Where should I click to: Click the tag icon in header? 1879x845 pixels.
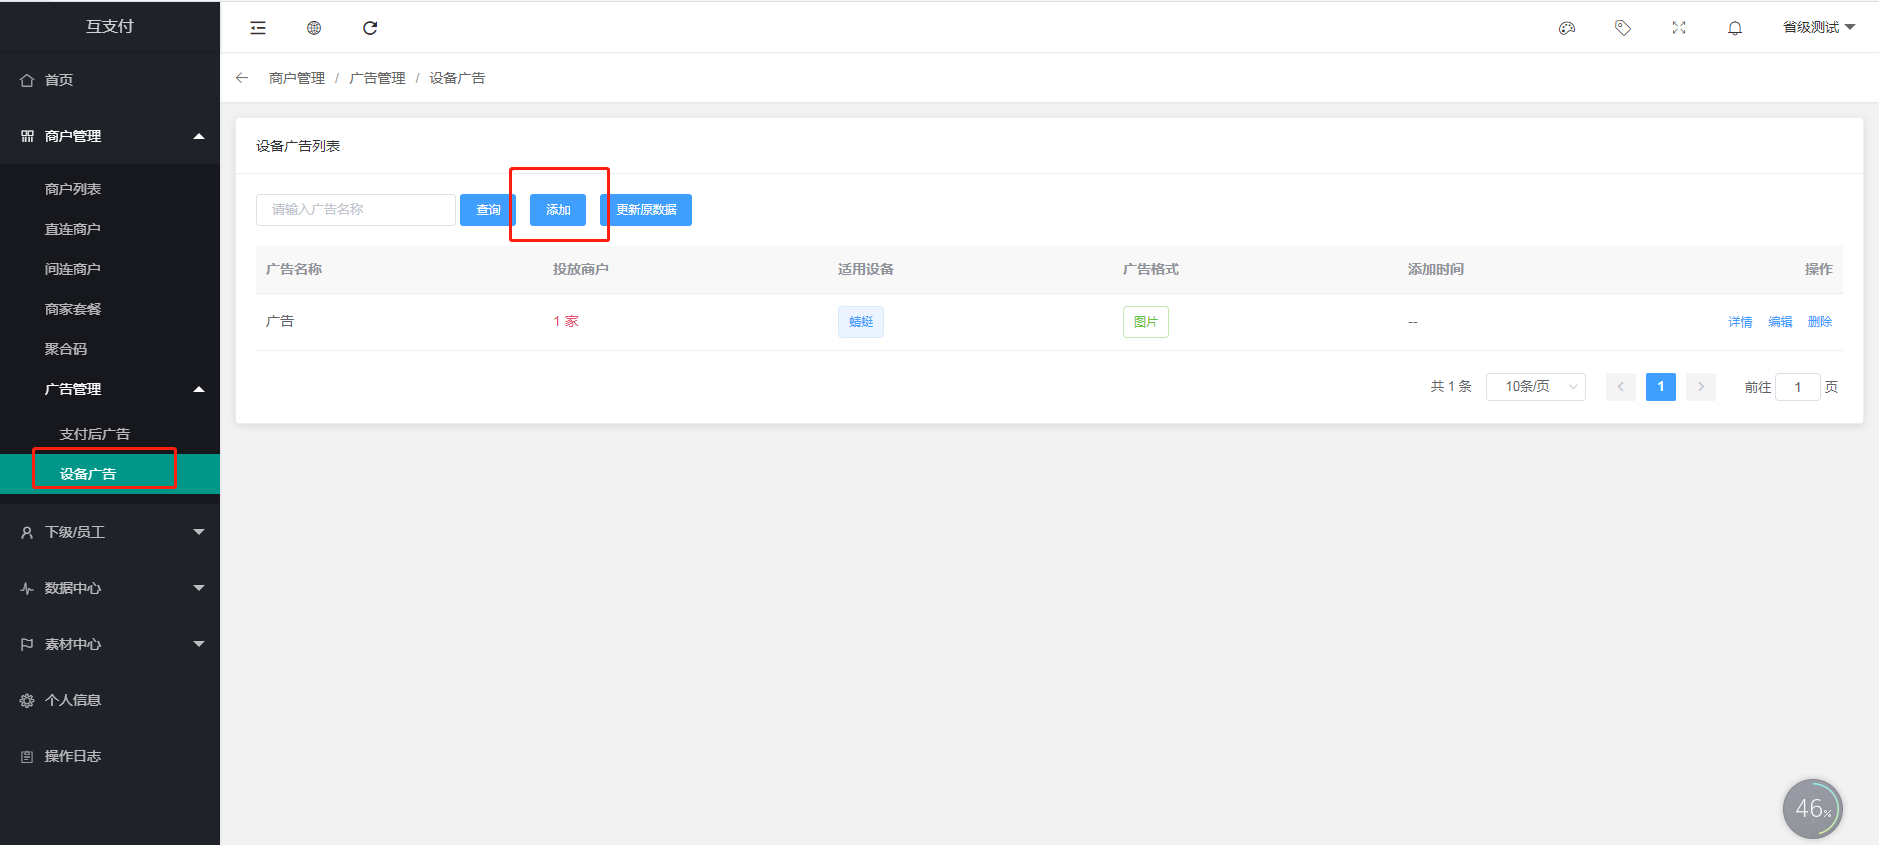coord(1623,28)
